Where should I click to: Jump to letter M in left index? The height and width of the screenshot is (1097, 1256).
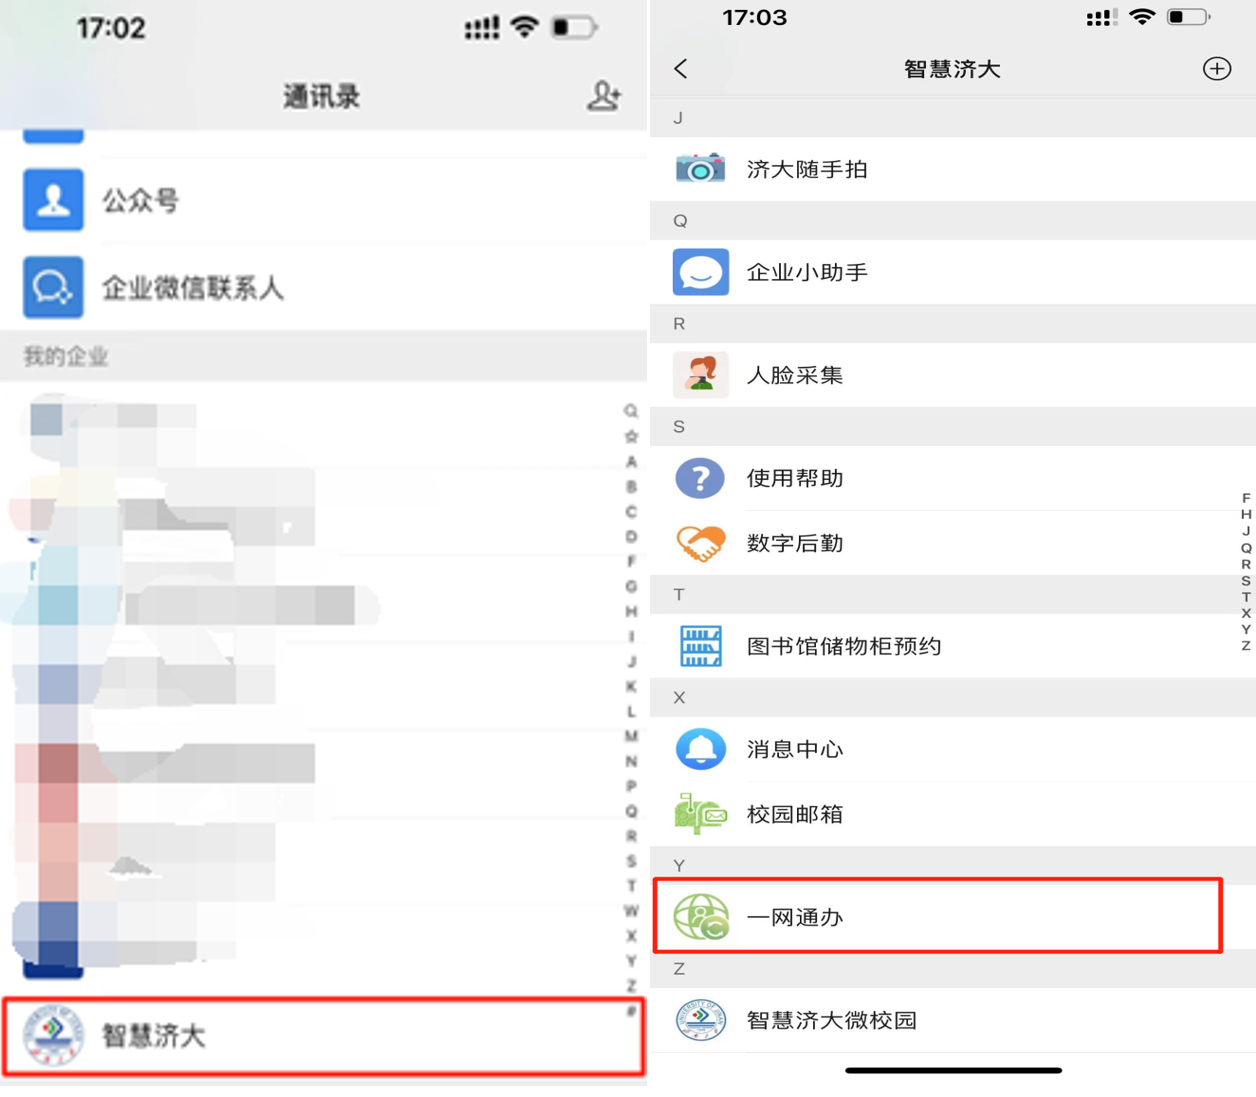pos(631,736)
